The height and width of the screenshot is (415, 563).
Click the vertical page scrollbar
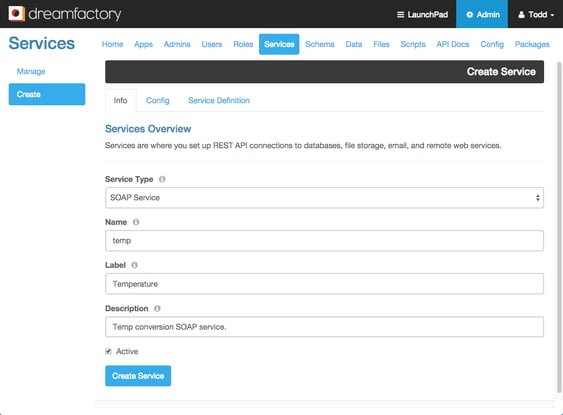559,227
